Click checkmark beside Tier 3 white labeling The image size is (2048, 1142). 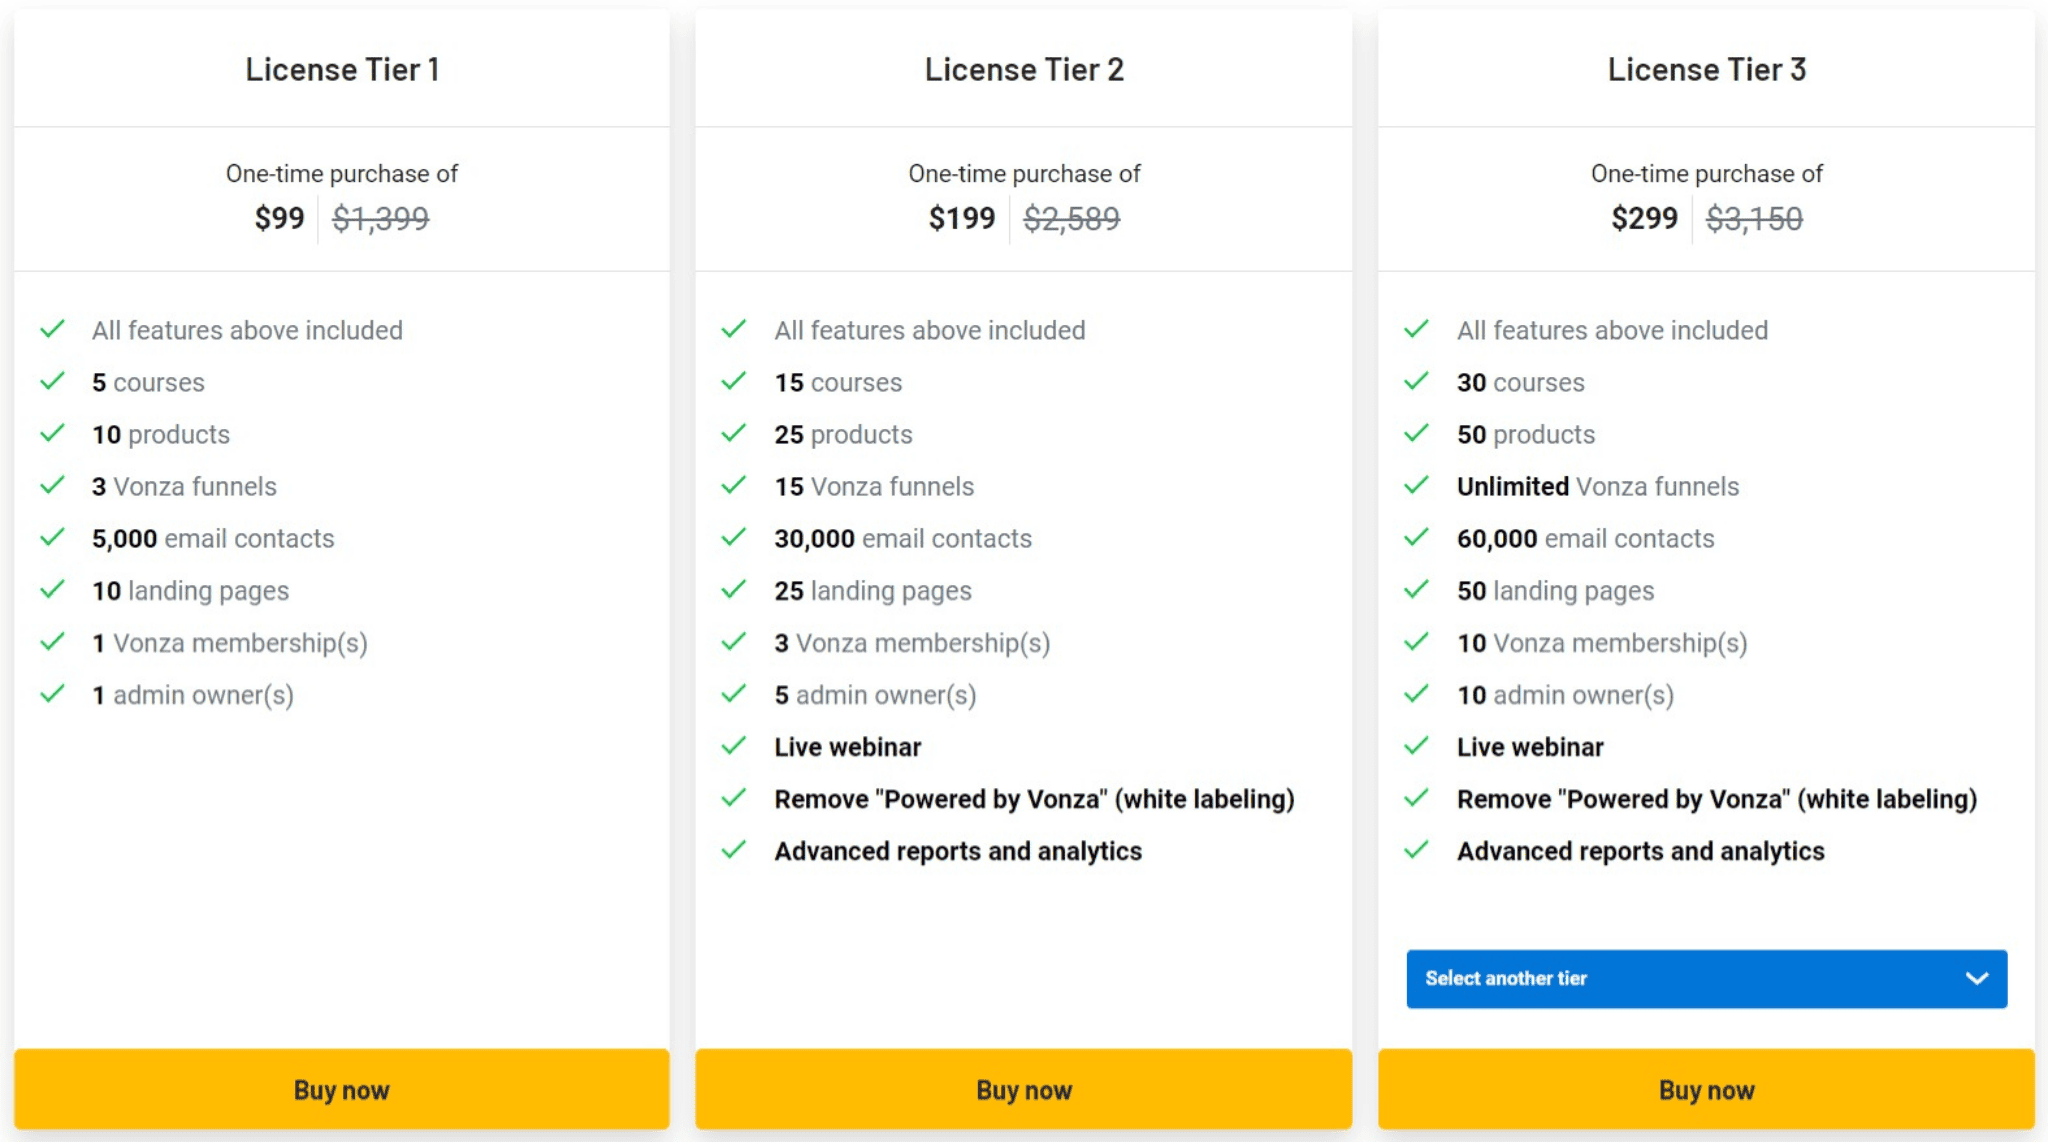(x=1416, y=797)
